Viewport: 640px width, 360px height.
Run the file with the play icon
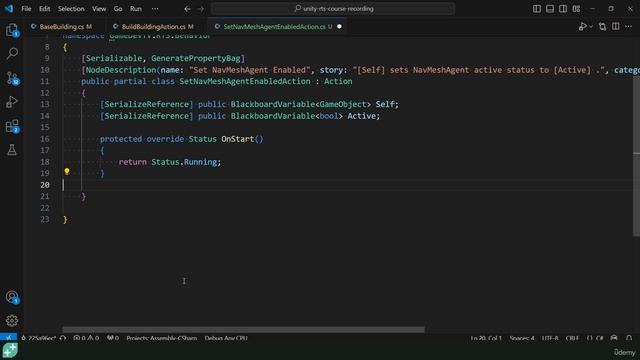click(582, 27)
